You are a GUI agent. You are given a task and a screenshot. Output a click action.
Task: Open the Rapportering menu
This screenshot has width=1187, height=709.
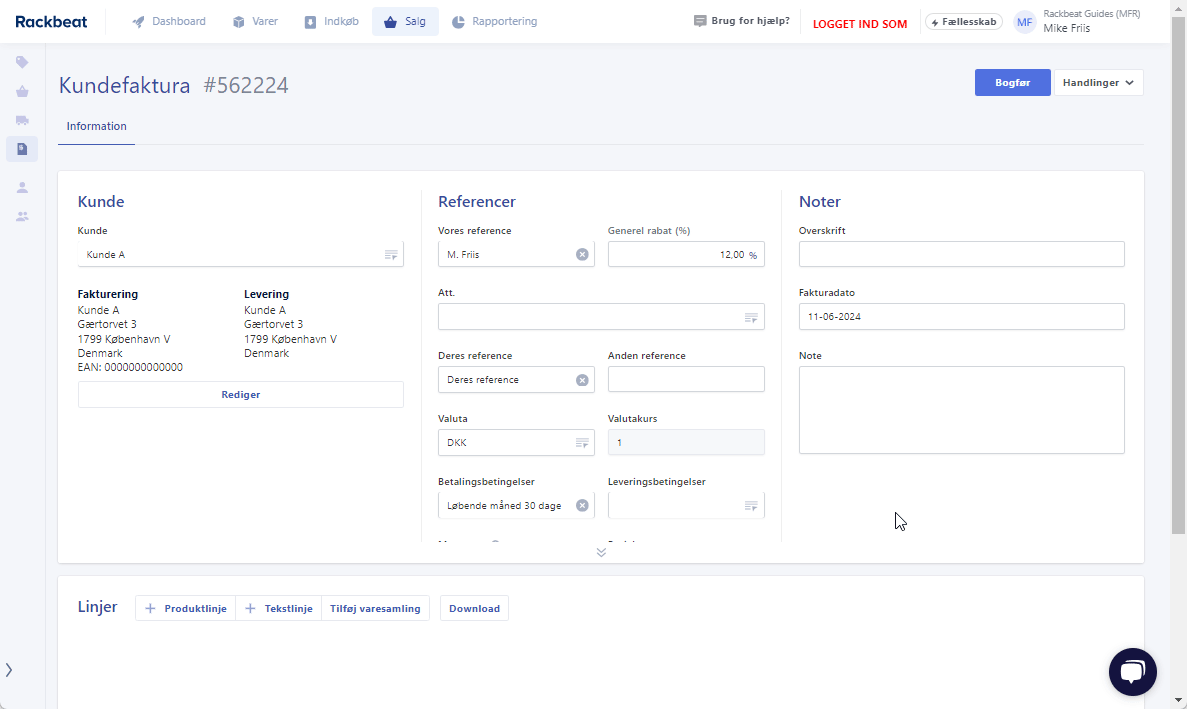[x=494, y=21]
